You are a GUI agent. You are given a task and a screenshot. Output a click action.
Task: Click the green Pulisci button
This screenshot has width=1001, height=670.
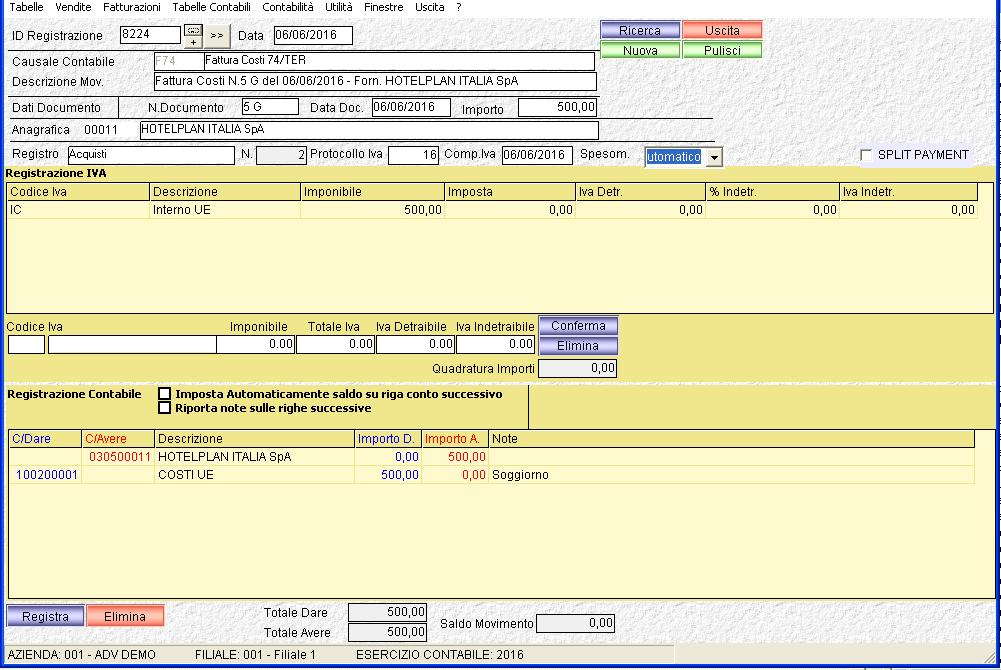click(x=722, y=50)
